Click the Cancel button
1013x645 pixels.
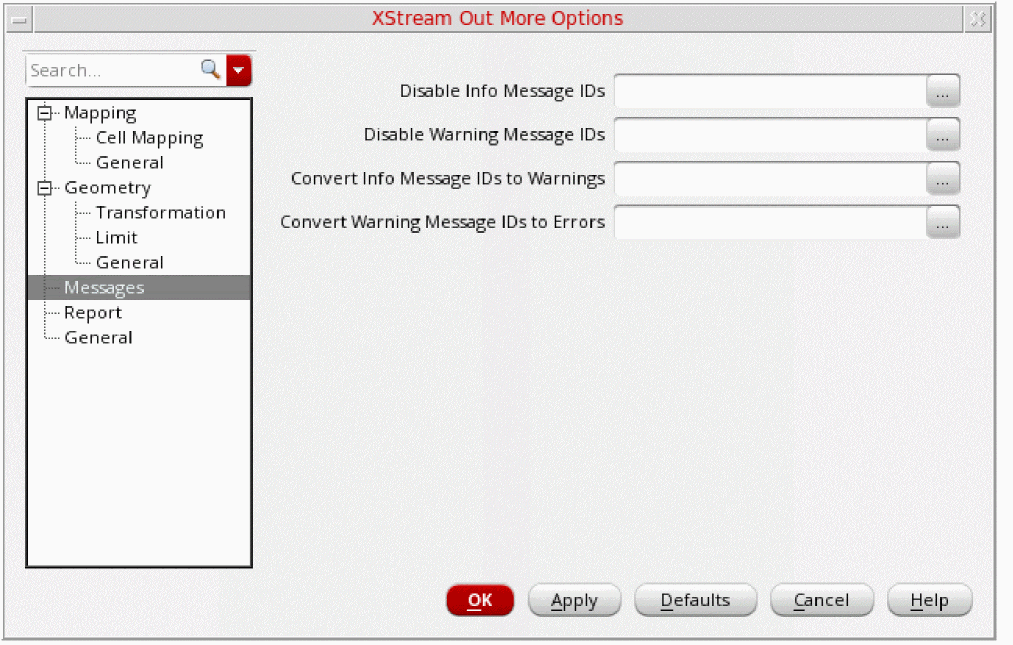click(822, 600)
